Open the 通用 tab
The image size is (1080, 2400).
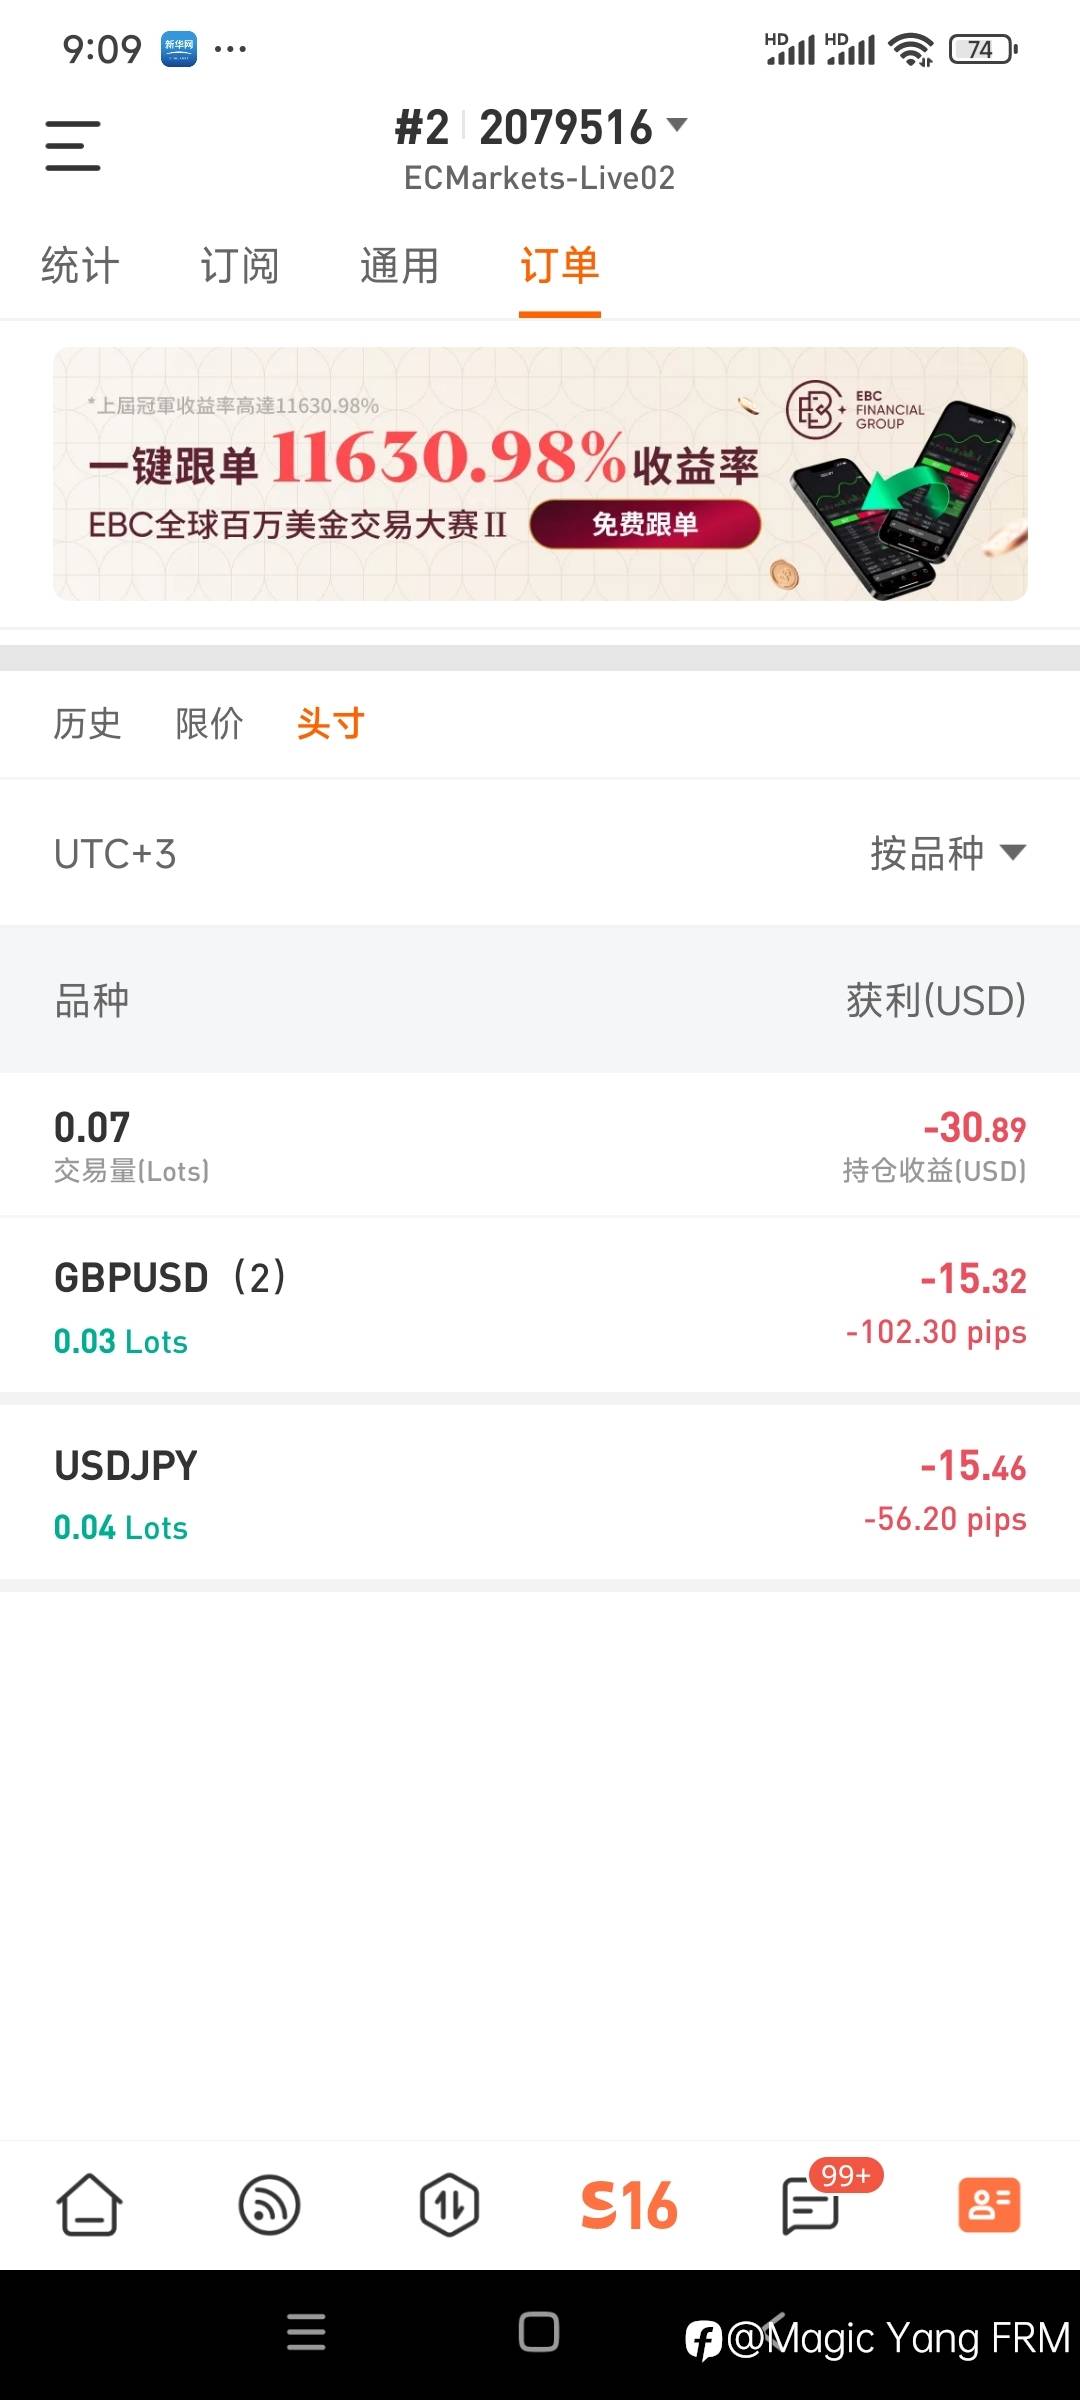400,266
